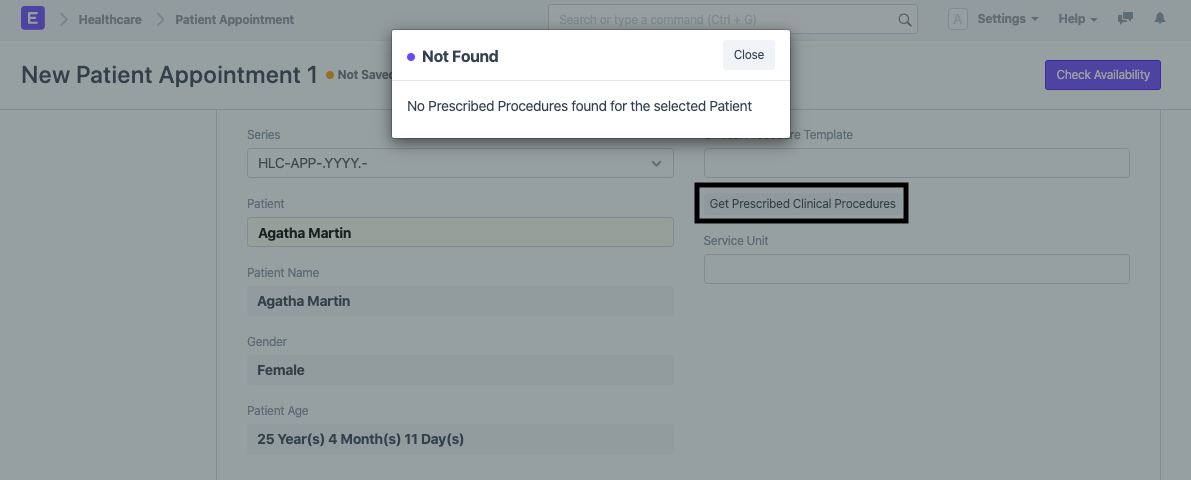
Task: Open the notifications bell icon
Action: click(1160, 19)
